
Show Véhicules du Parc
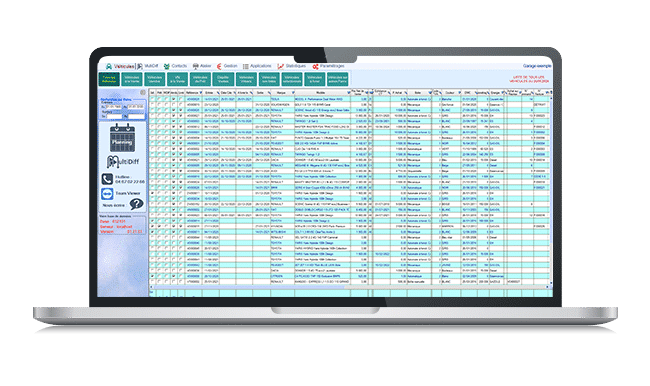click(x=200, y=80)
